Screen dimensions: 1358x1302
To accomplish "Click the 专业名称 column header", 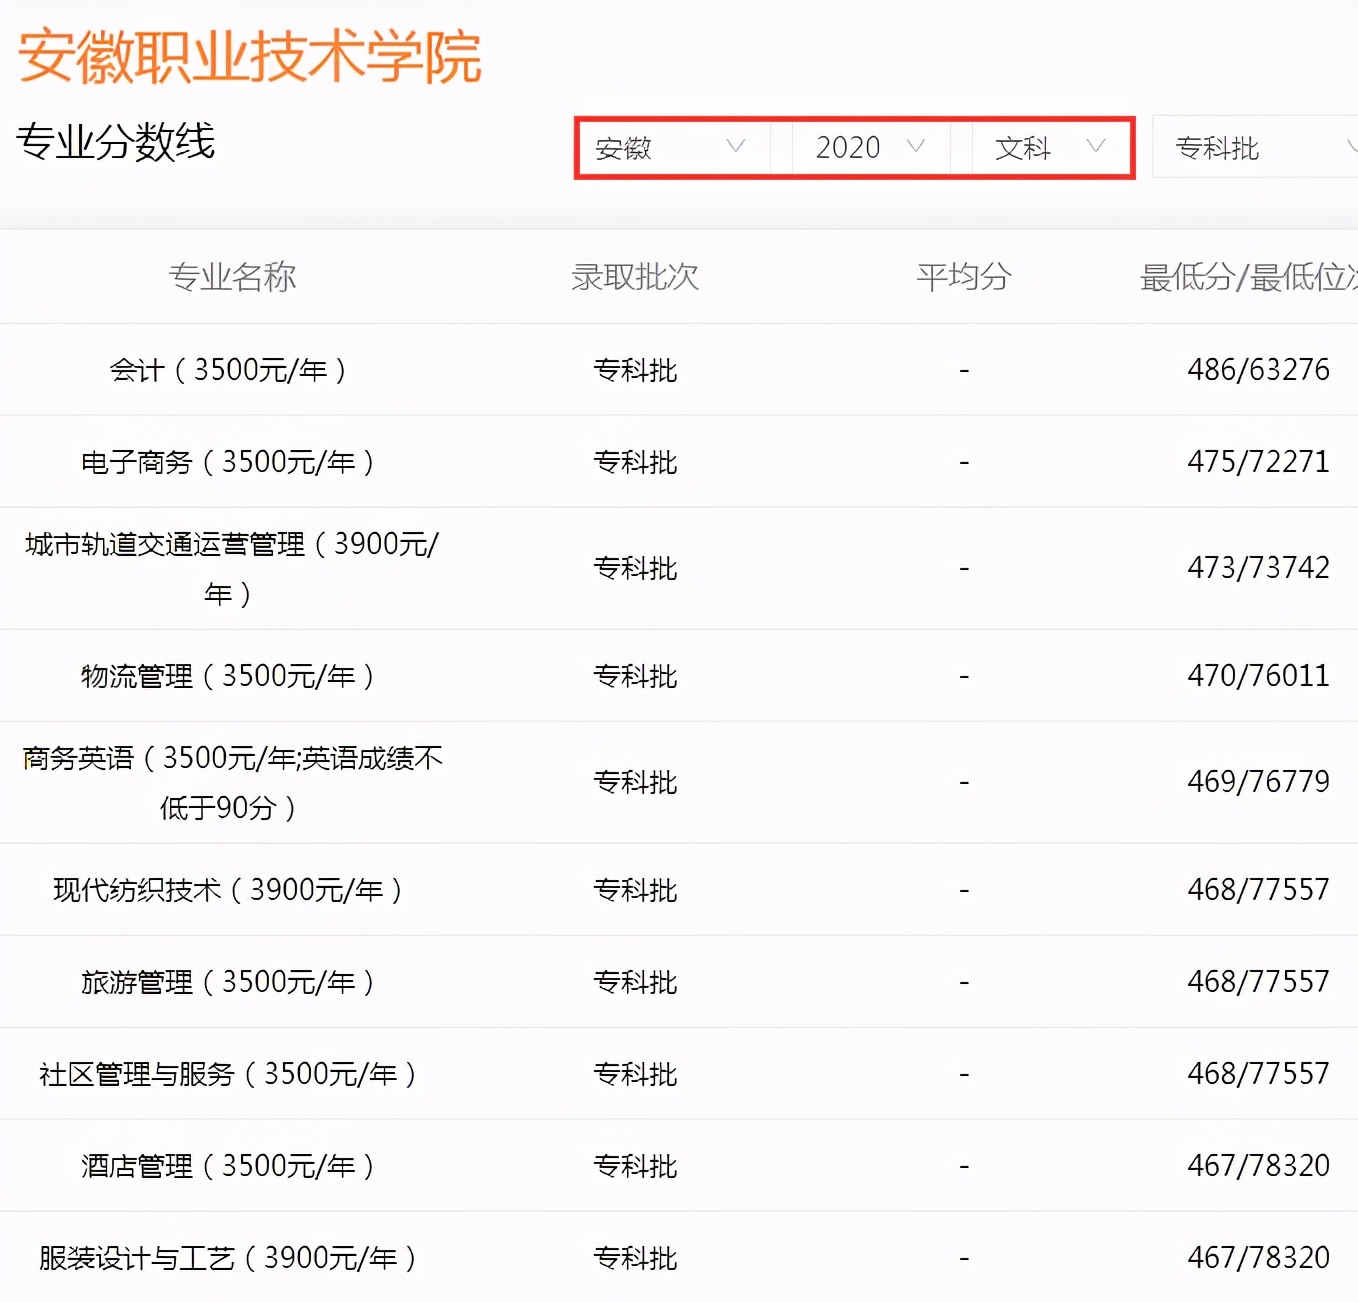I will click(x=233, y=277).
